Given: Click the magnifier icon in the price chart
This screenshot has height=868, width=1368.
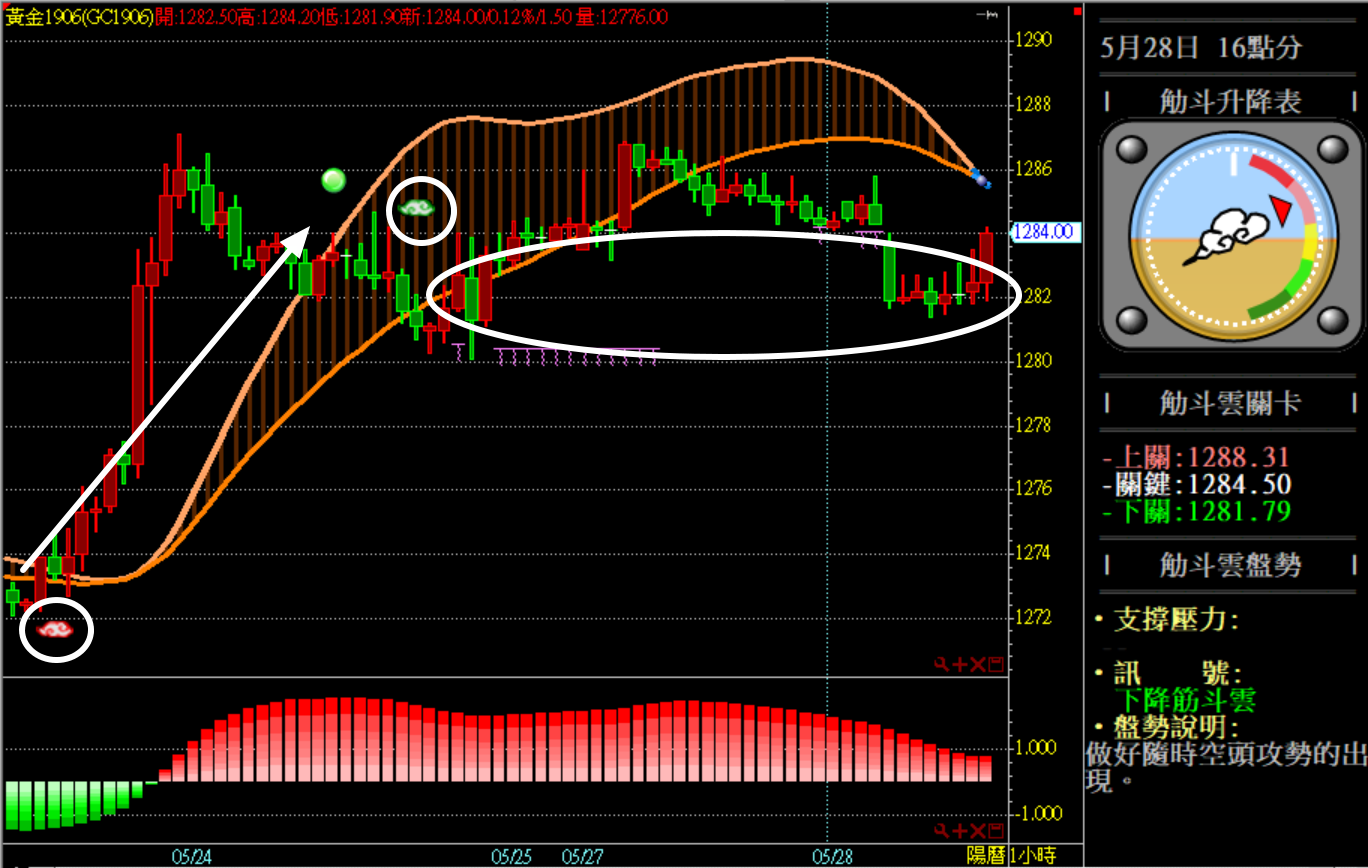Looking at the screenshot, I should (x=941, y=664).
